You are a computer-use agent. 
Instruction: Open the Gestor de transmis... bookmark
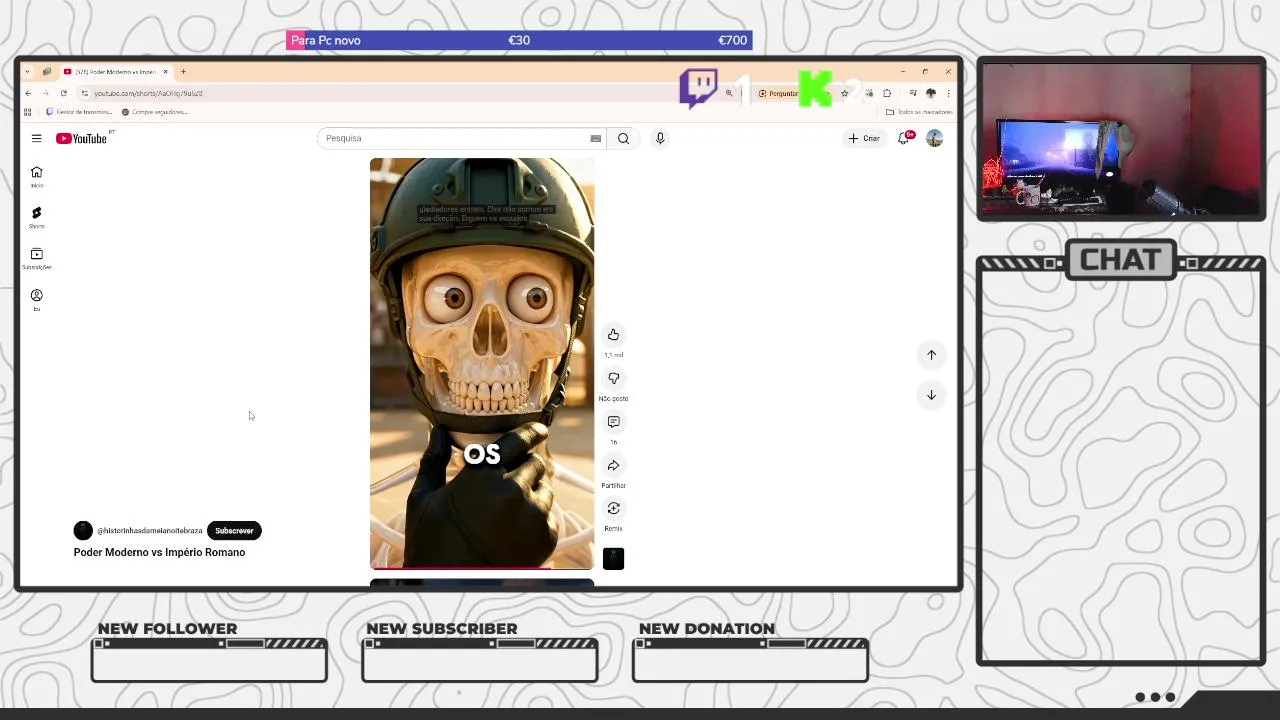coord(79,112)
